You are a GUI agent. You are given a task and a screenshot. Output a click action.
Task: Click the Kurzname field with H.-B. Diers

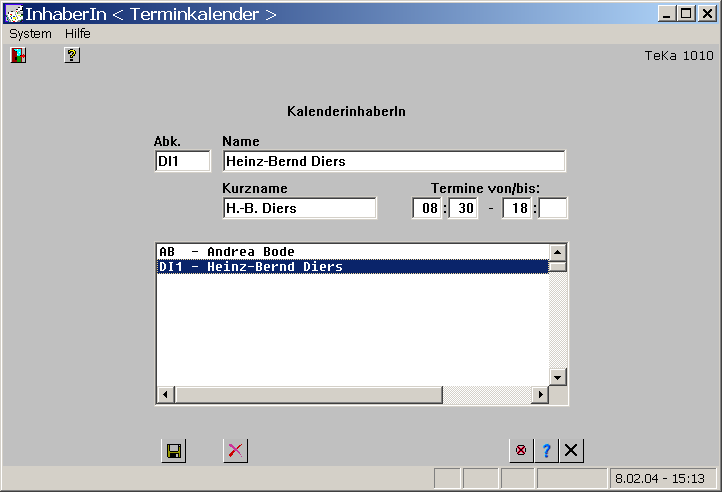click(x=299, y=208)
